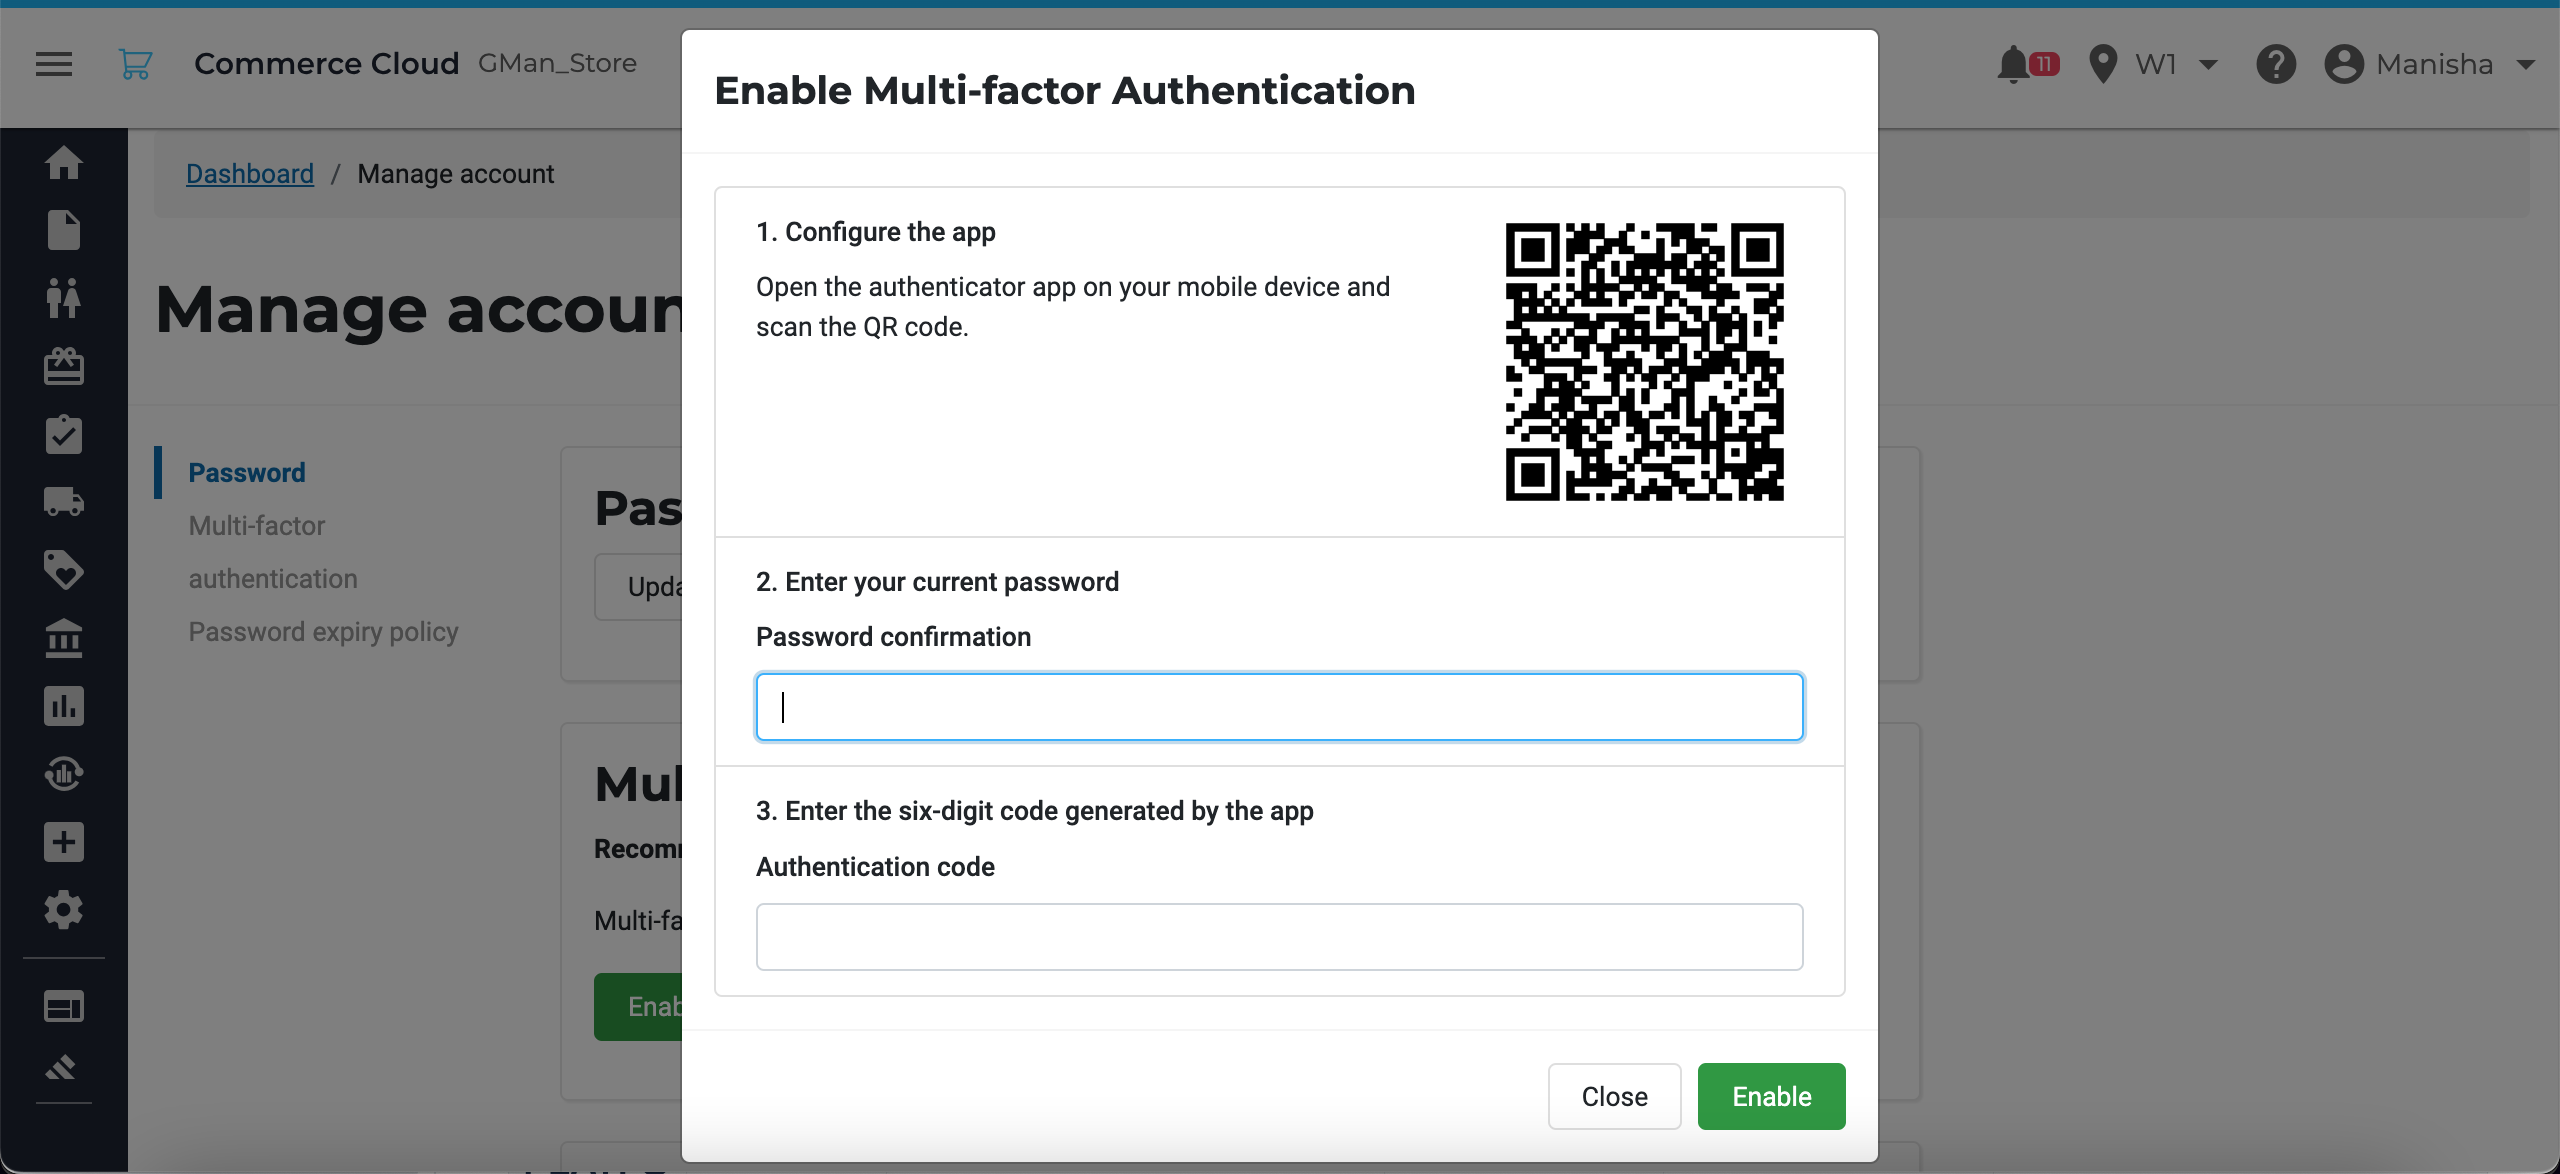The height and width of the screenshot is (1174, 2560).
Task: Click the QR code image
Action: pyautogui.click(x=1645, y=362)
